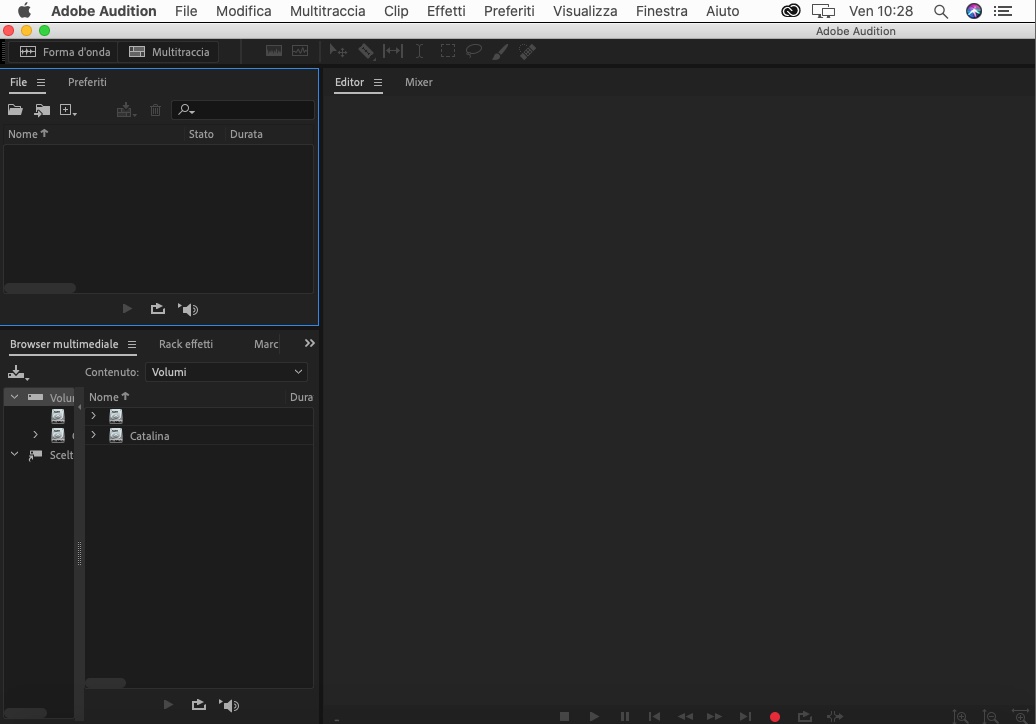The height and width of the screenshot is (724, 1036).
Task: Select the Move tool
Action: 338,52
